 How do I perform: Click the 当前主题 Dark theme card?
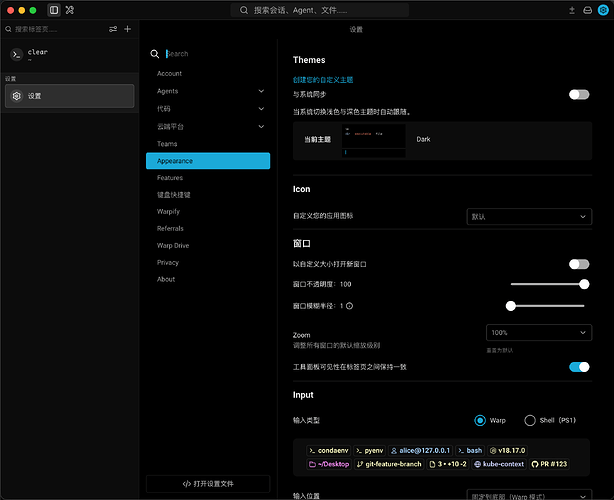[x=442, y=141]
